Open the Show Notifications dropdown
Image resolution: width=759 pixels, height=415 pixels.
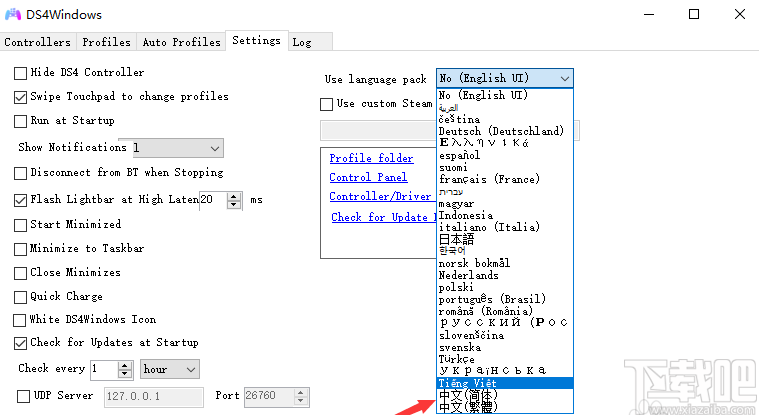pos(178,148)
